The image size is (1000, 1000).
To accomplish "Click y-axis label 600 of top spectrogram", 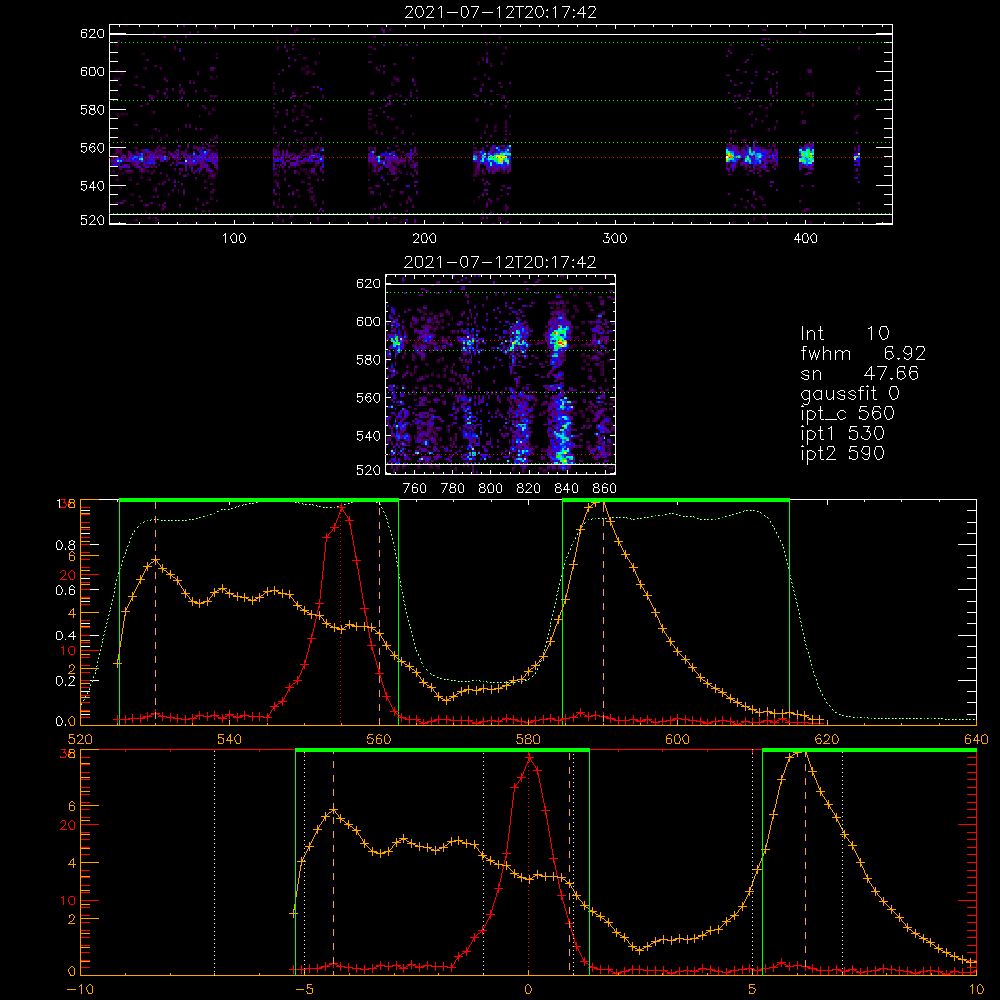I will pos(92,71).
